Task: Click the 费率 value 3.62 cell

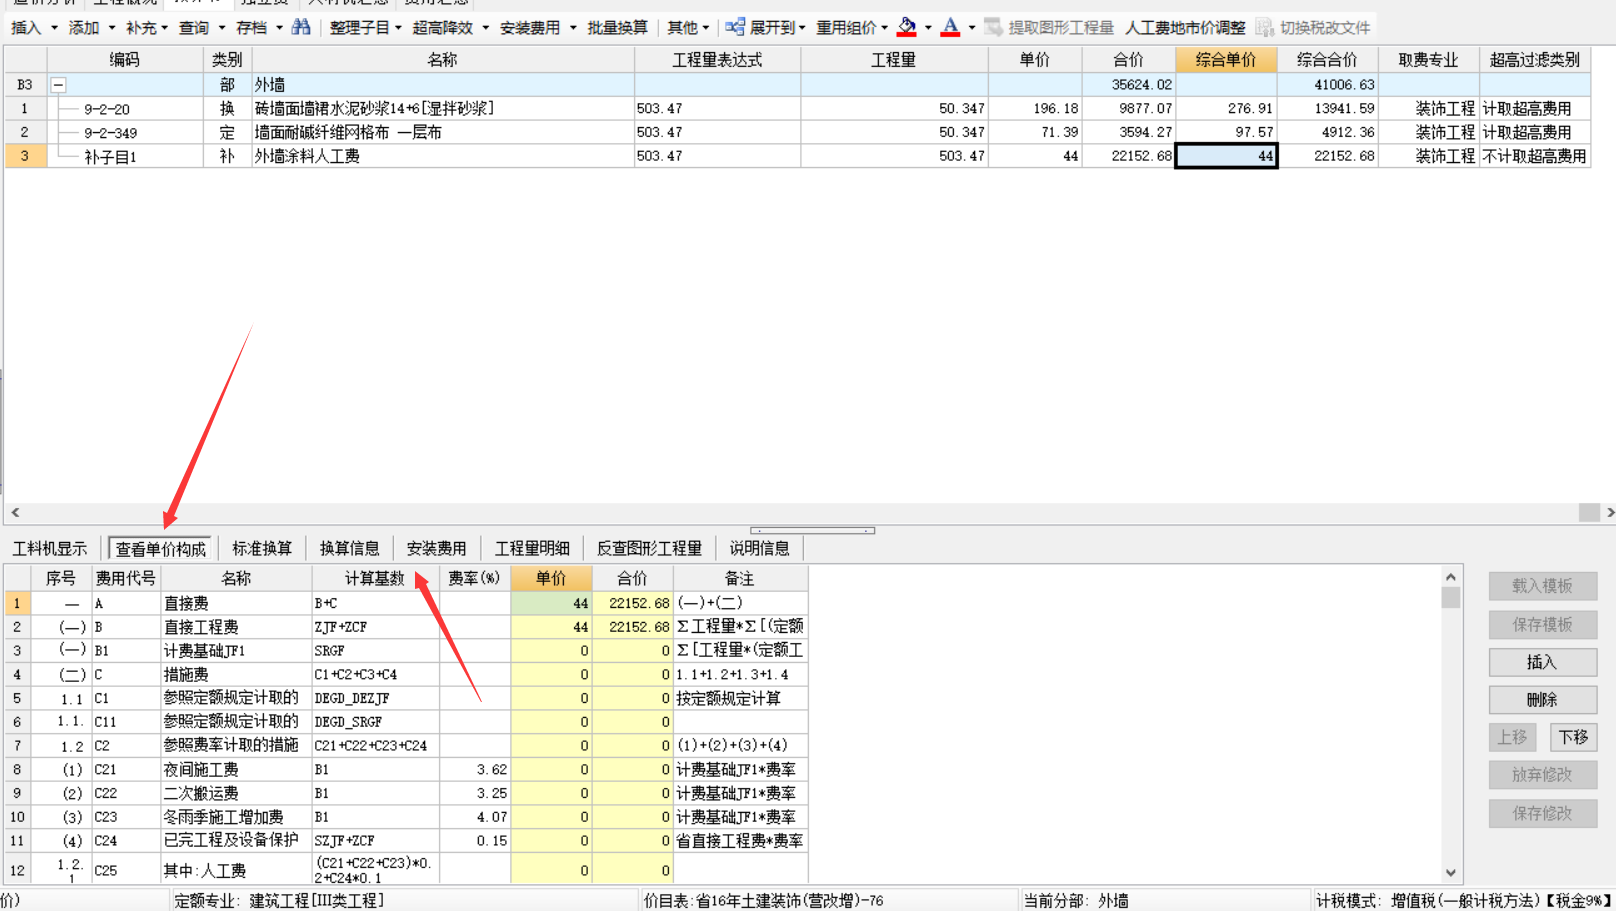Action: pyautogui.click(x=475, y=769)
